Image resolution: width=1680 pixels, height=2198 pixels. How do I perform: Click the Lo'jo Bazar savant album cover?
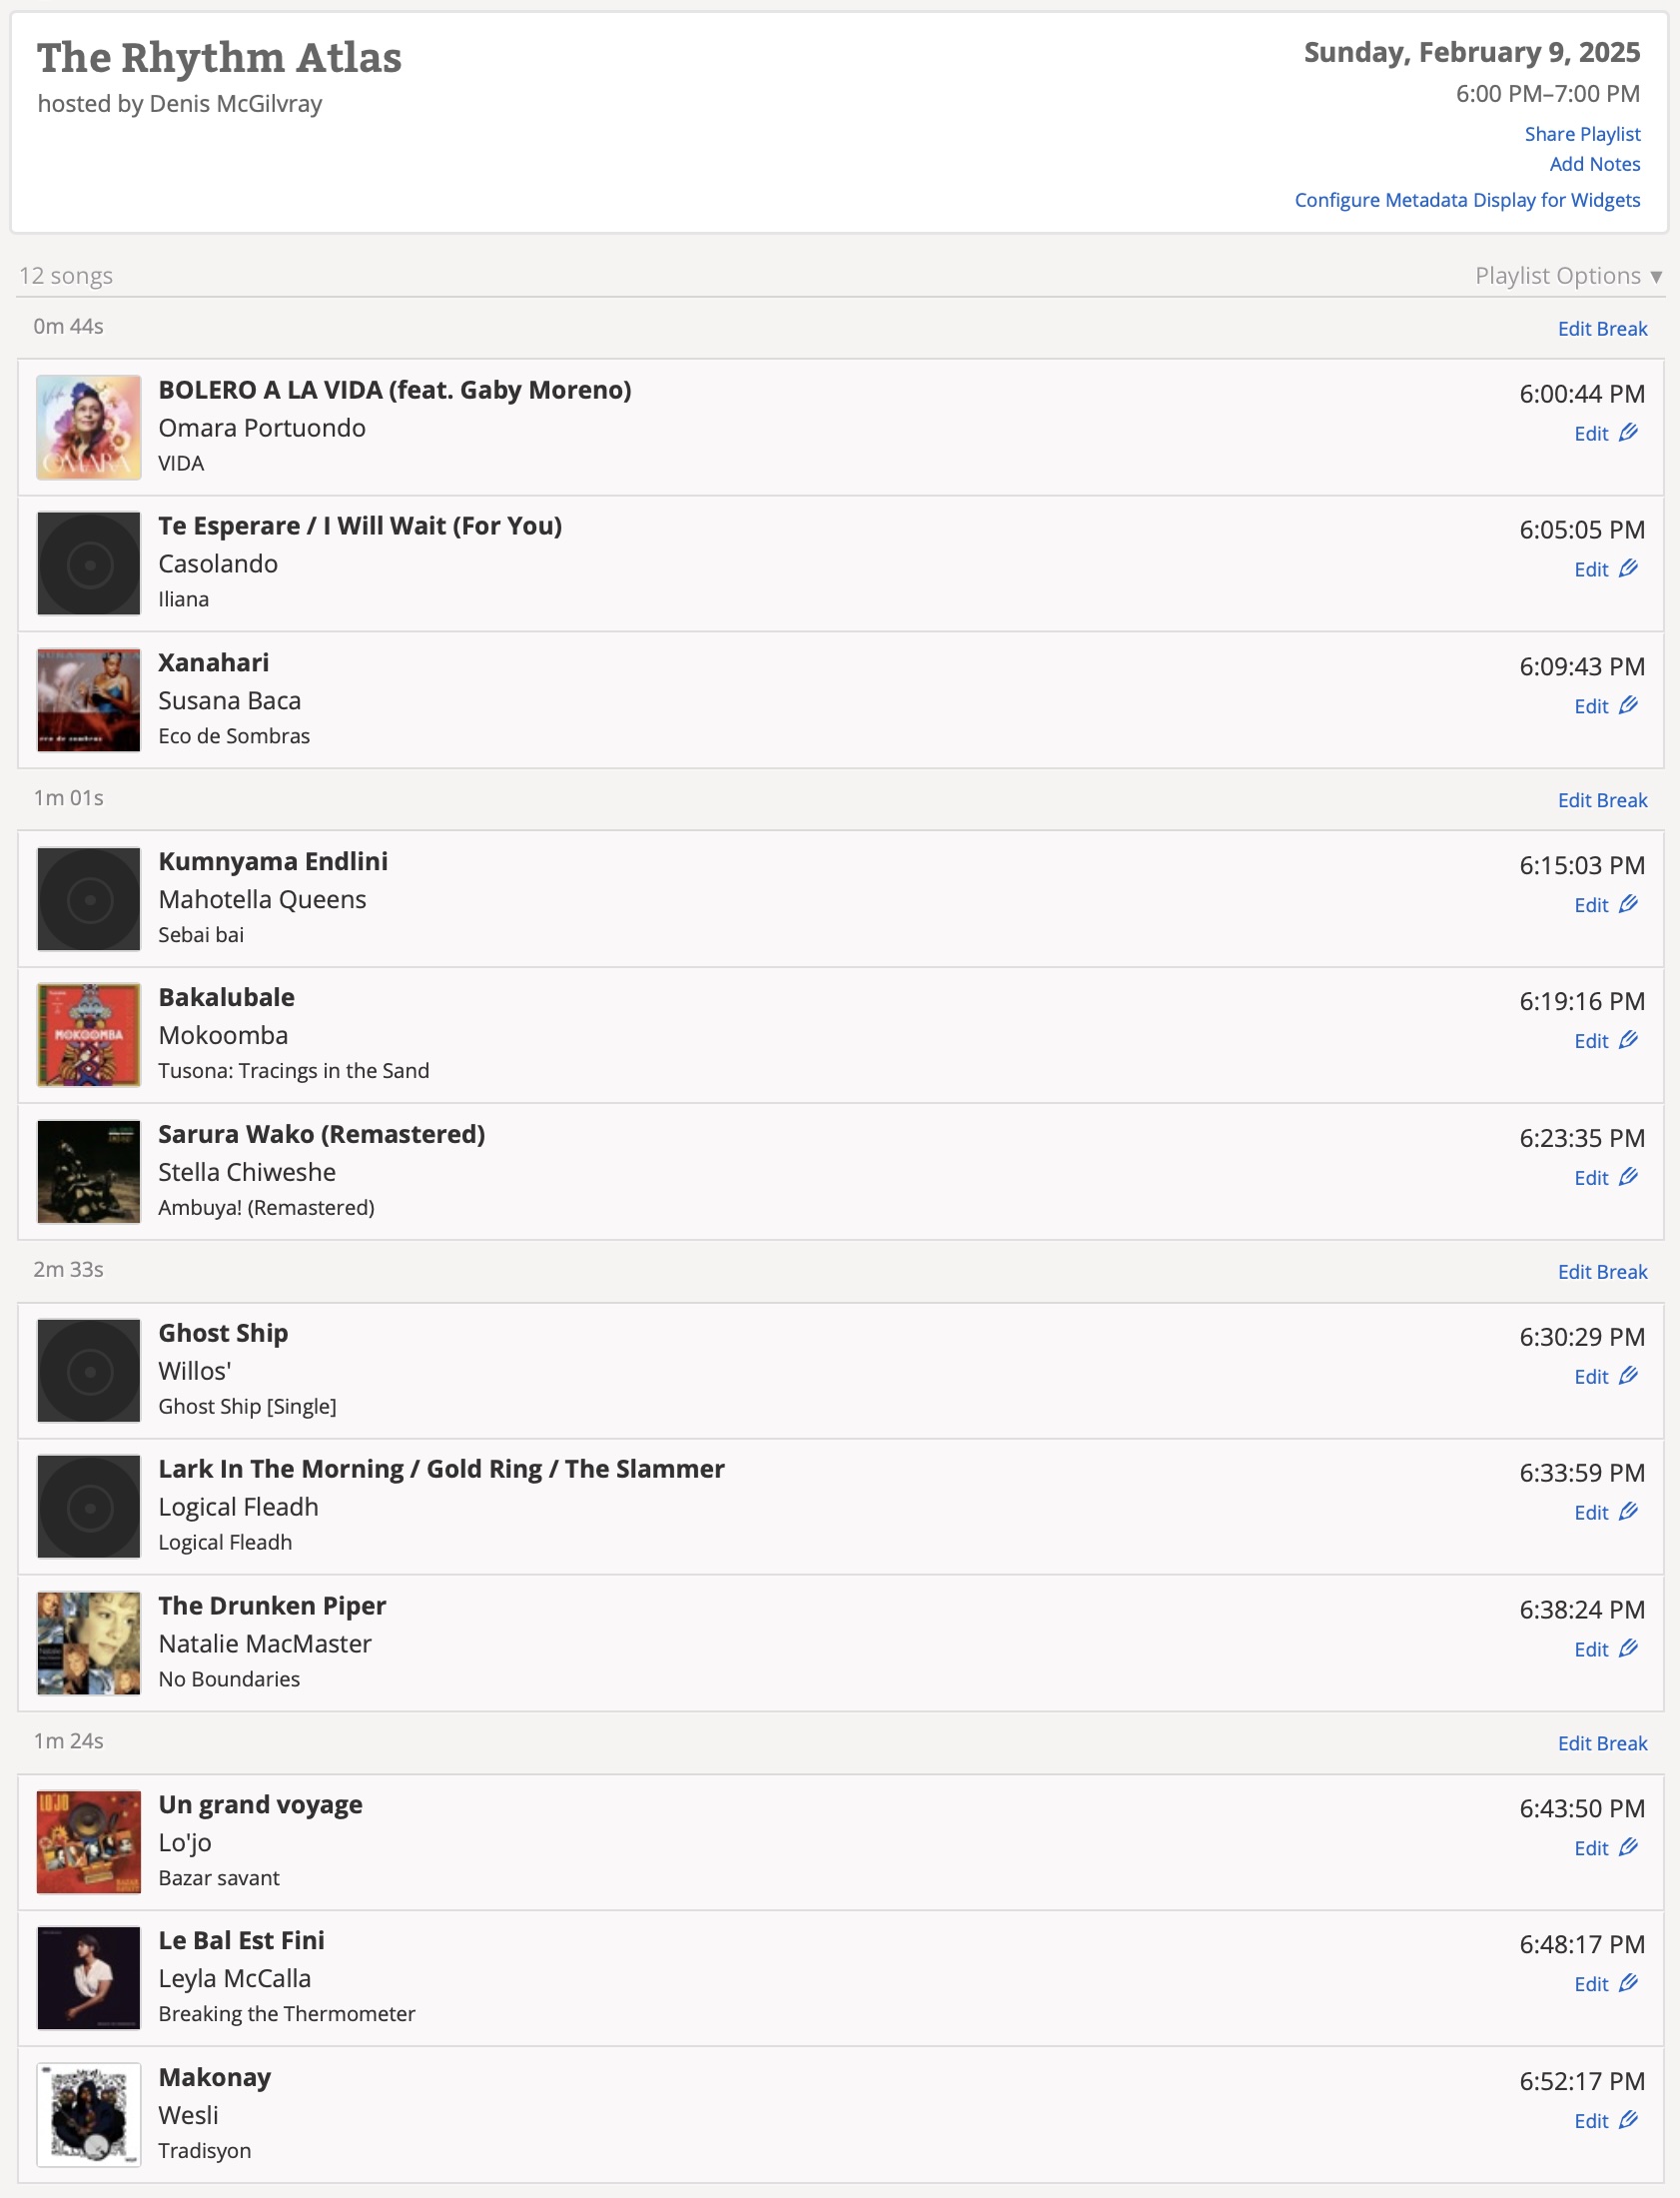click(89, 1842)
